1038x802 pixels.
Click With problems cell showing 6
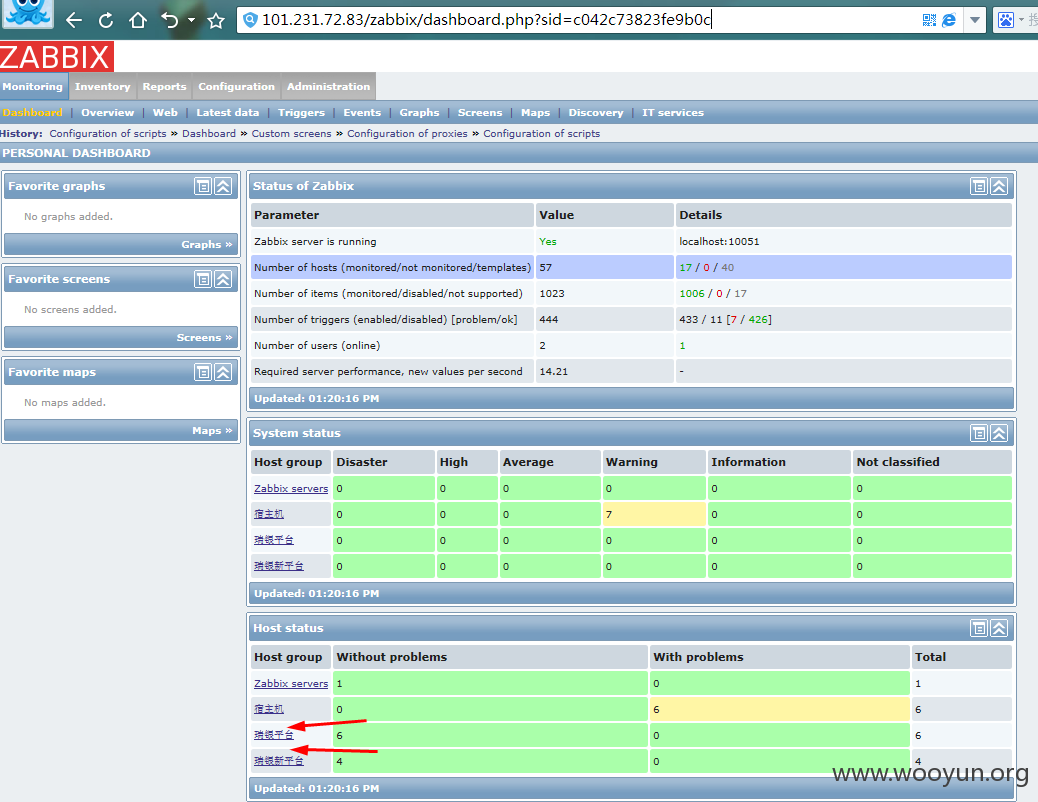[780, 709]
